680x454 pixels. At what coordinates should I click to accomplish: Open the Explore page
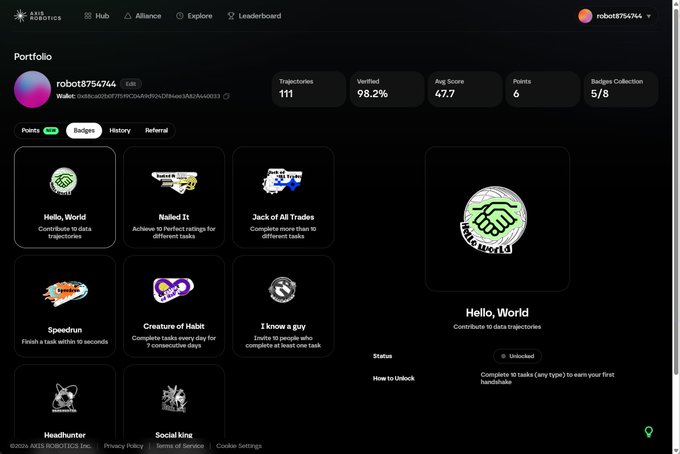pyautogui.click(x=194, y=16)
